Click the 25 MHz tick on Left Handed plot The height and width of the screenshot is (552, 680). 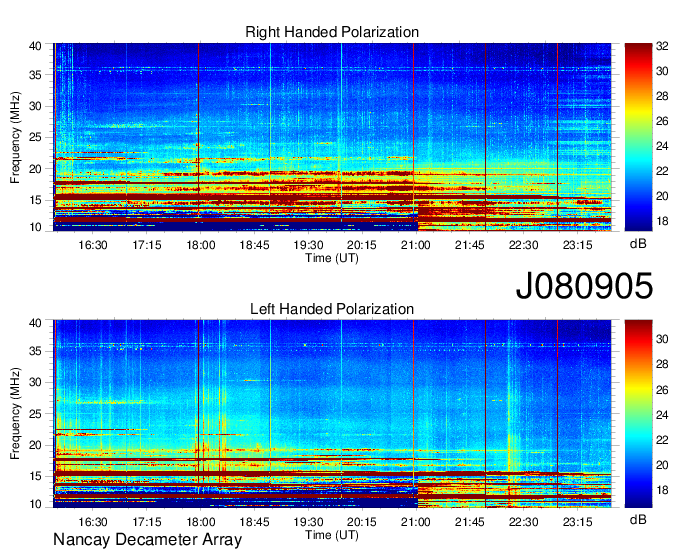pos(35,414)
